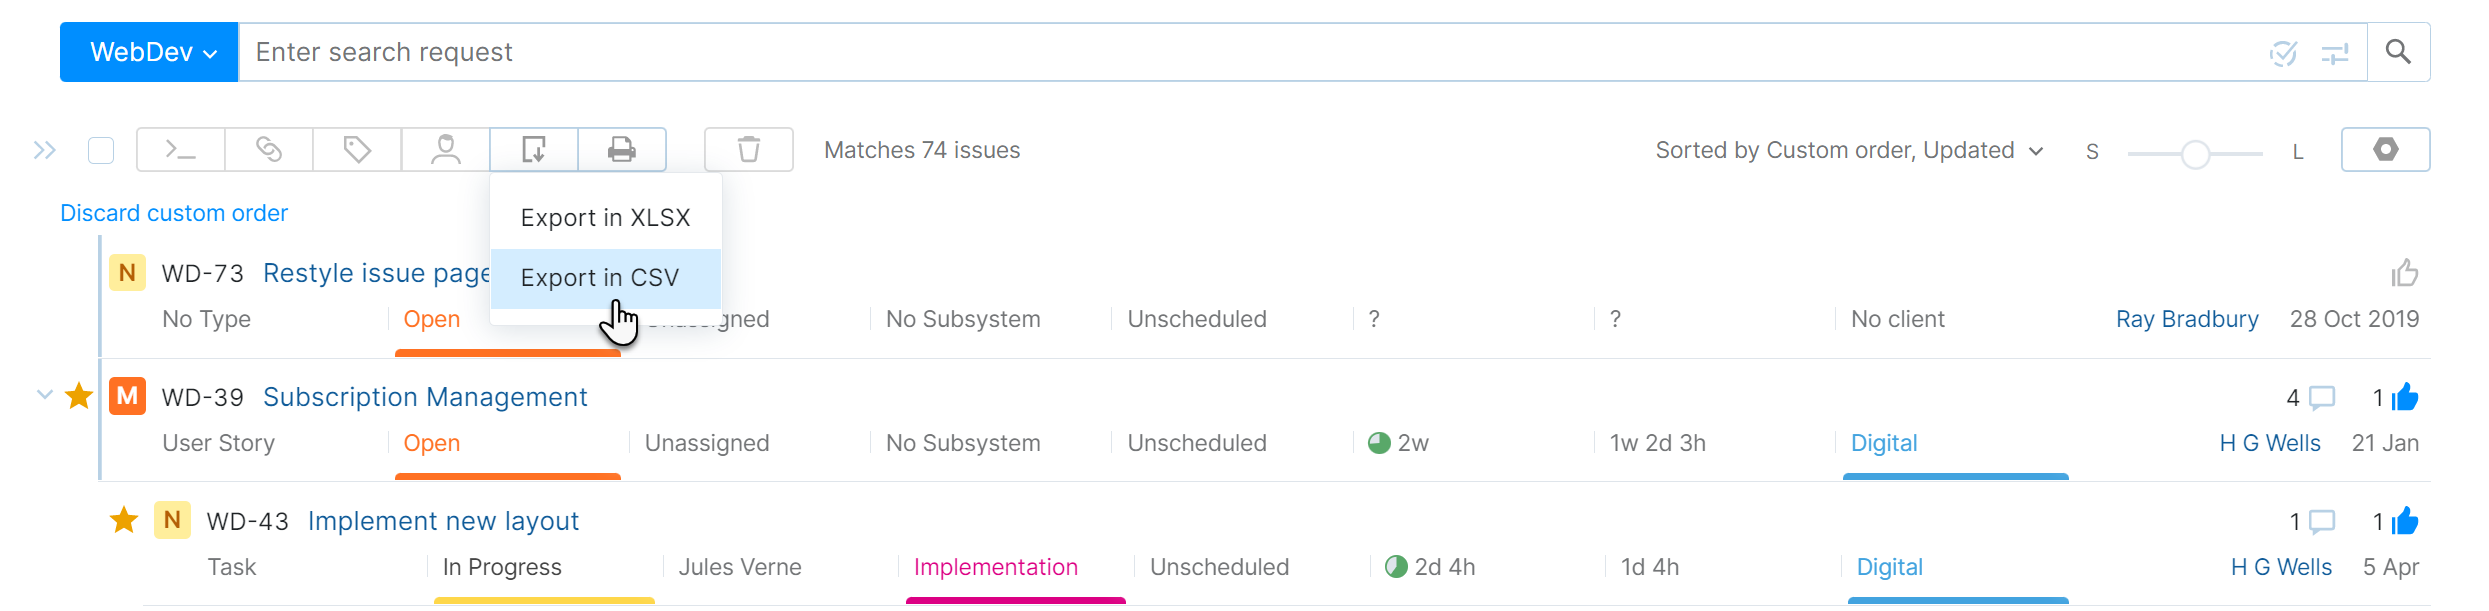Select the link issues icon
Image resolution: width=2489 pixels, height=611 pixels.
[x=268, y=149]
